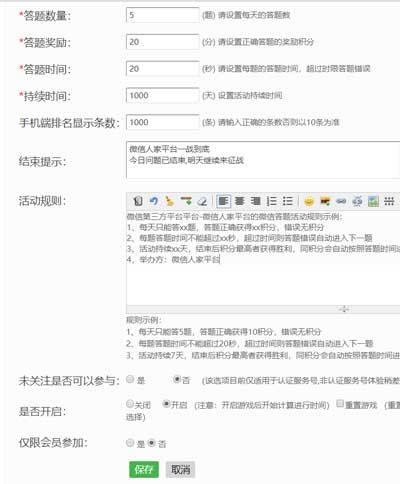Click example line starting 1、每天只能答5题
Image resolution: width=400 pixels, height=484 pixels.
click(x=223, y=332)
